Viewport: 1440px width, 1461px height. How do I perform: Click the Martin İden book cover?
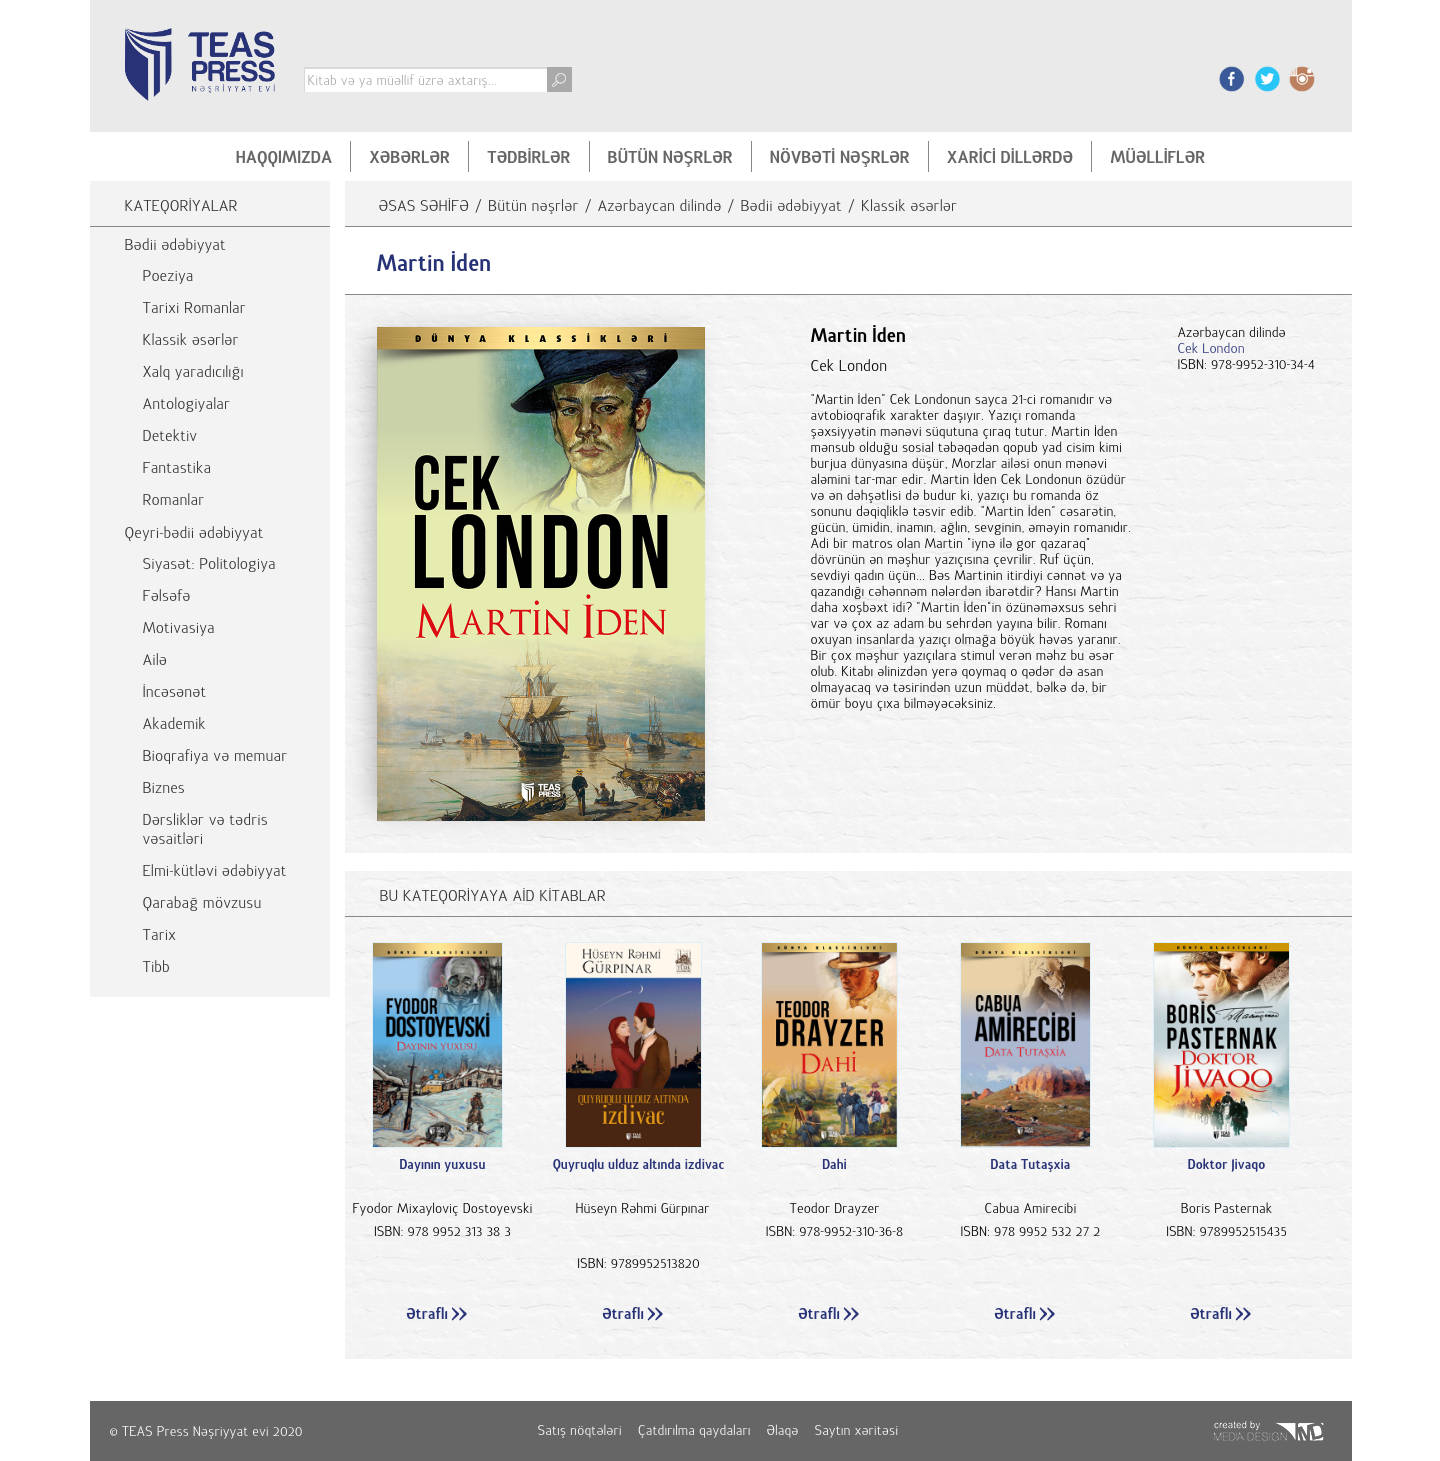(541, 574)
